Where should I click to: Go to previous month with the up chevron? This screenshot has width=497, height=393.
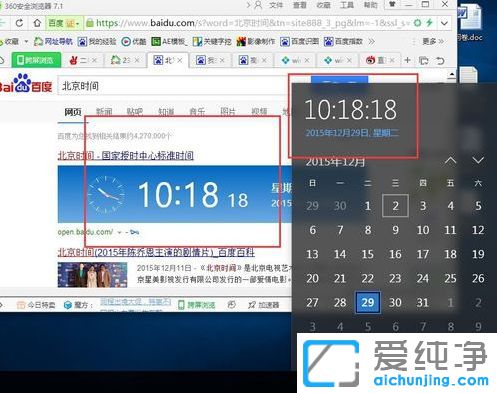click(x=450, y=161)
